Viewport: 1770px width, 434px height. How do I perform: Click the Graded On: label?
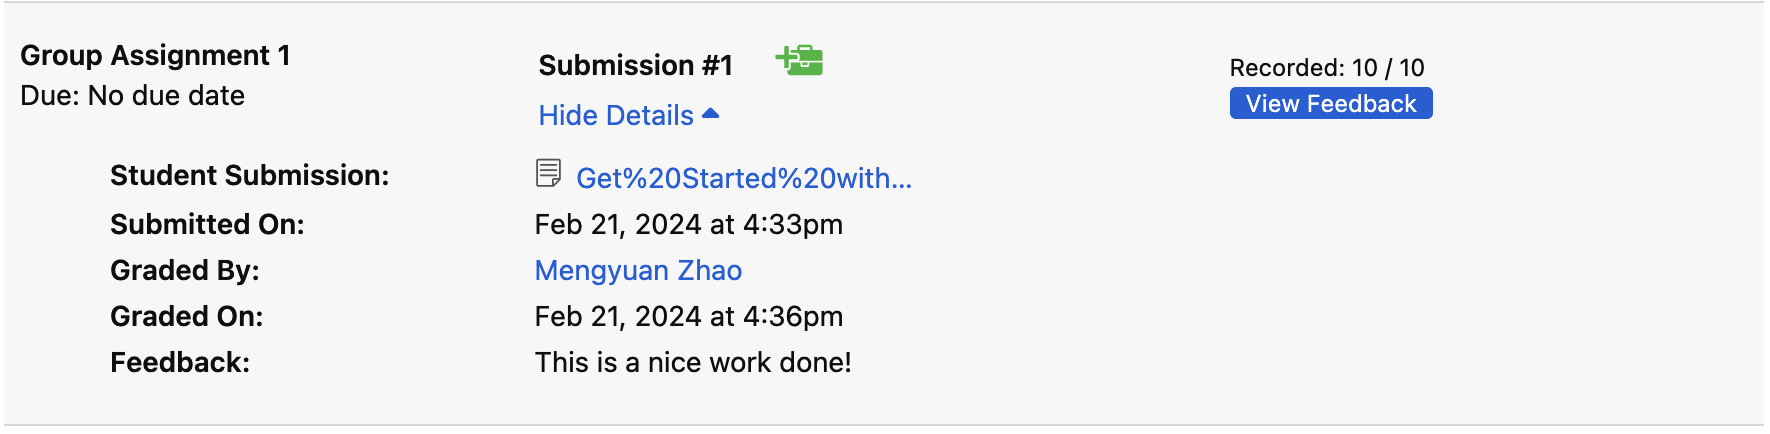[x=187, y=316]
